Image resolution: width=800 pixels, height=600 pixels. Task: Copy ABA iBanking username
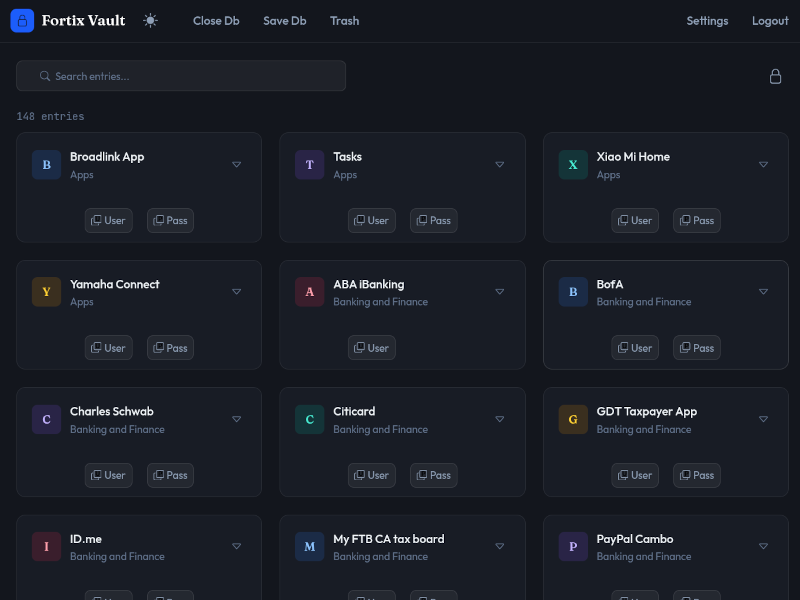371,347
